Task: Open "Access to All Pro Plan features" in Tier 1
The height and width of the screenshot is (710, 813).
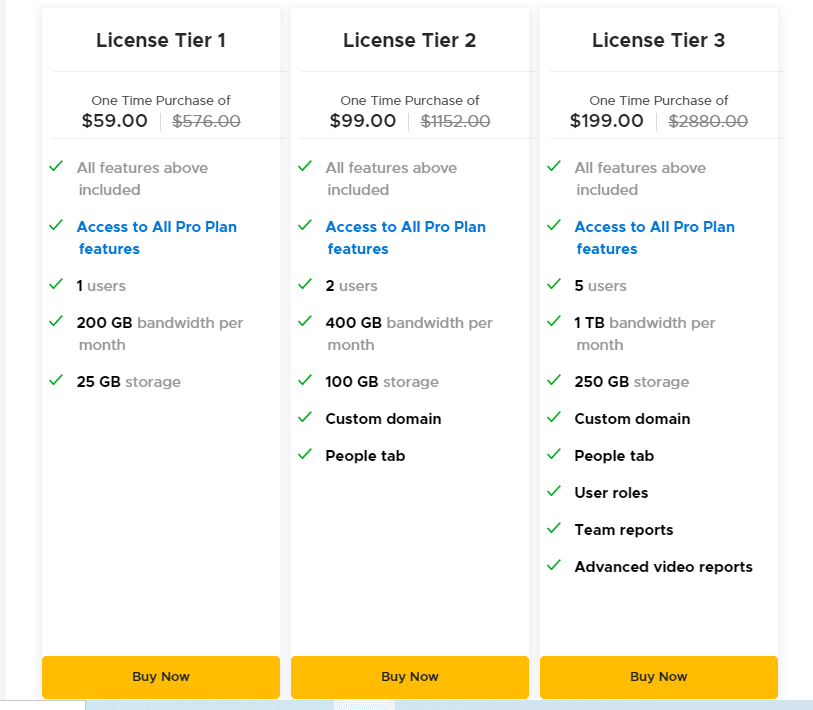Action: pyautogui.click(x=157, y=237)
